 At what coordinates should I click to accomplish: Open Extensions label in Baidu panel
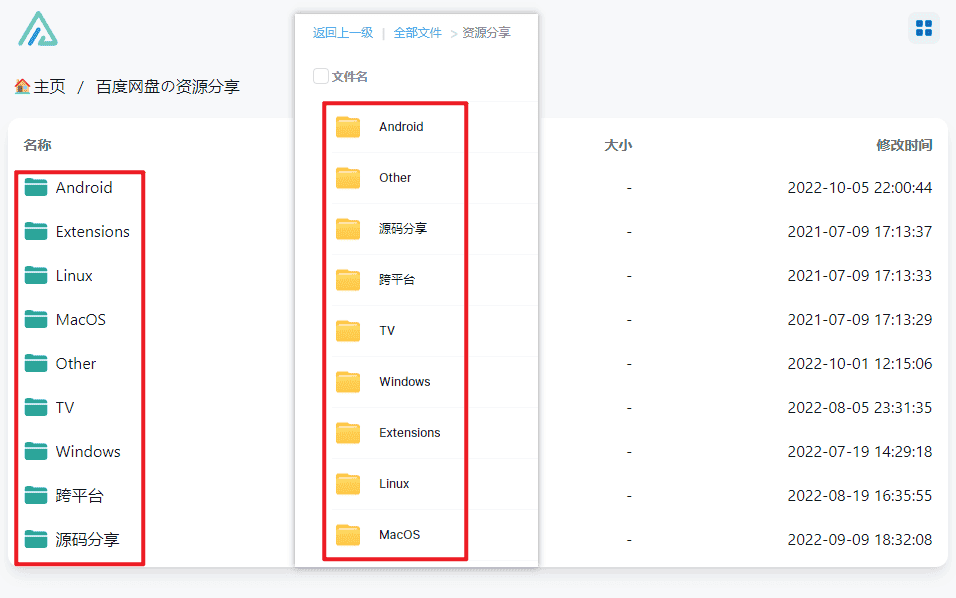(x=410, y=433)
